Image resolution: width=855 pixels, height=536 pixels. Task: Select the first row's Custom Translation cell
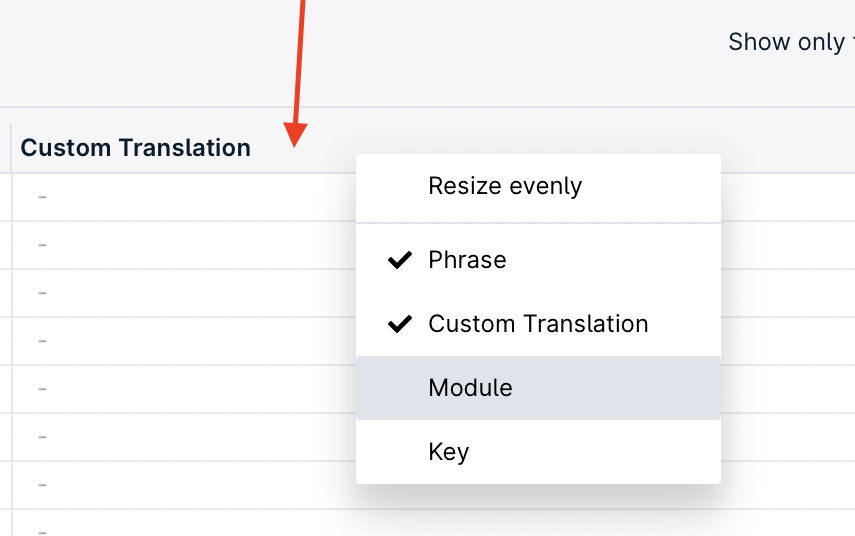[43, 197]
